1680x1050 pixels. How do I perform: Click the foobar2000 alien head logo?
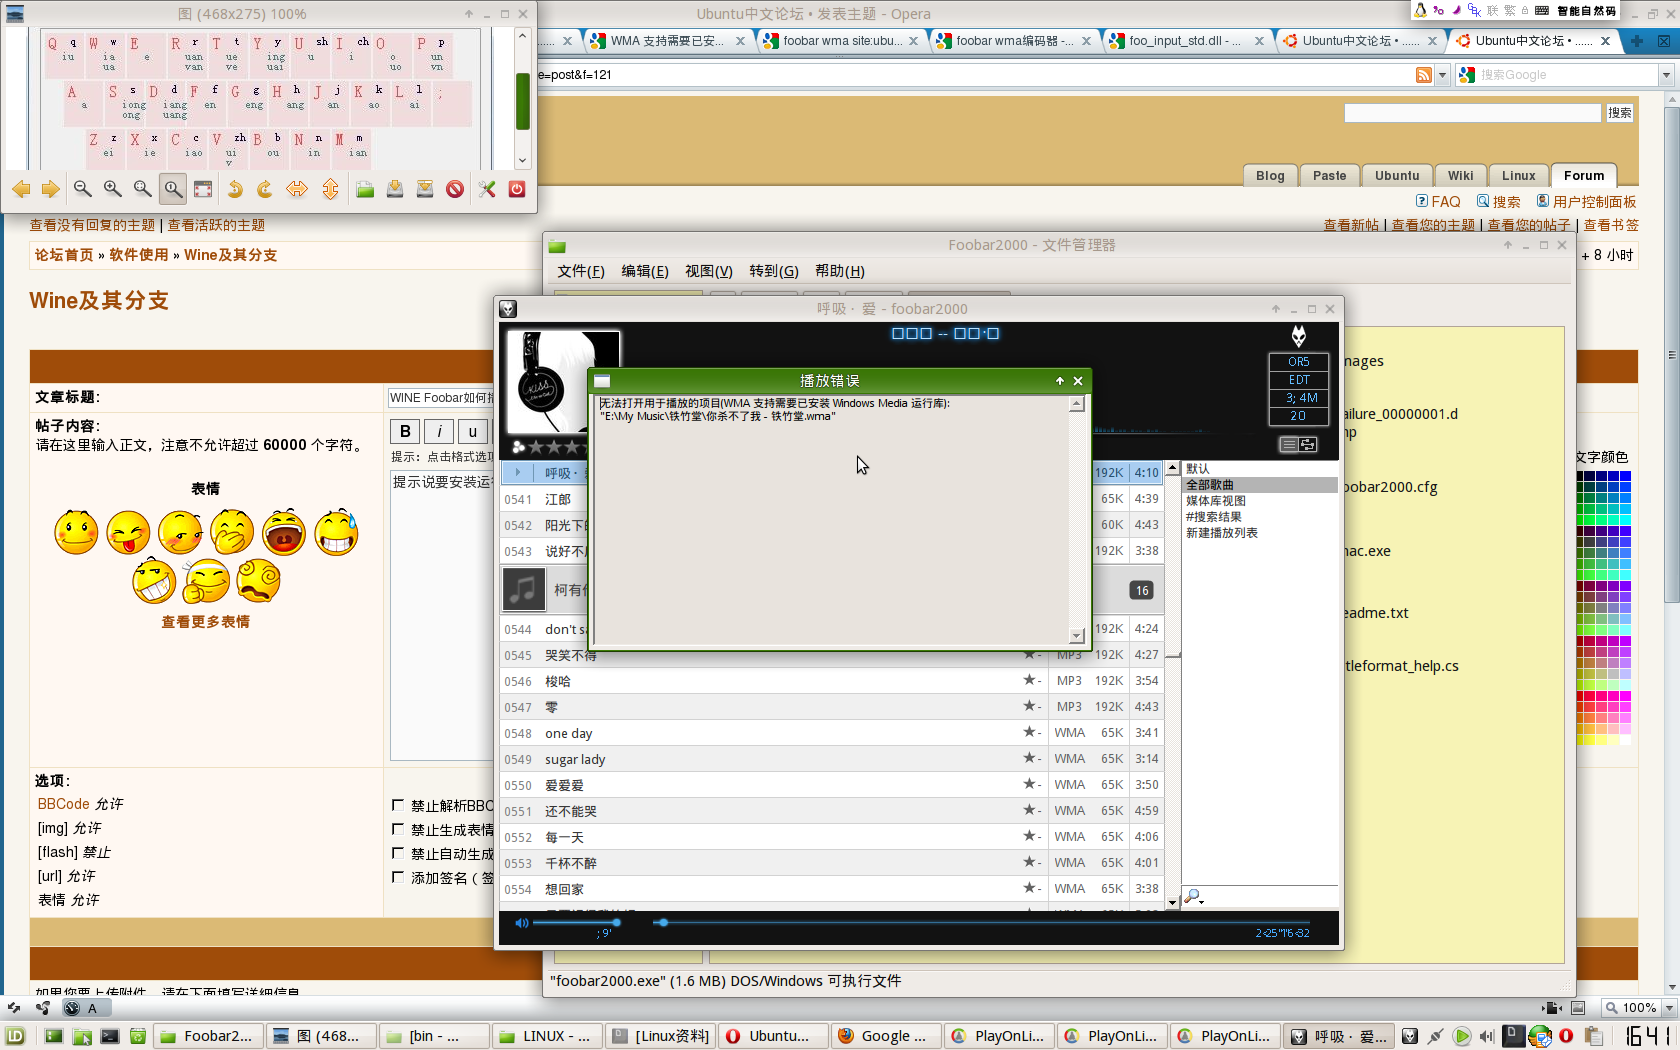(1298, 336)
